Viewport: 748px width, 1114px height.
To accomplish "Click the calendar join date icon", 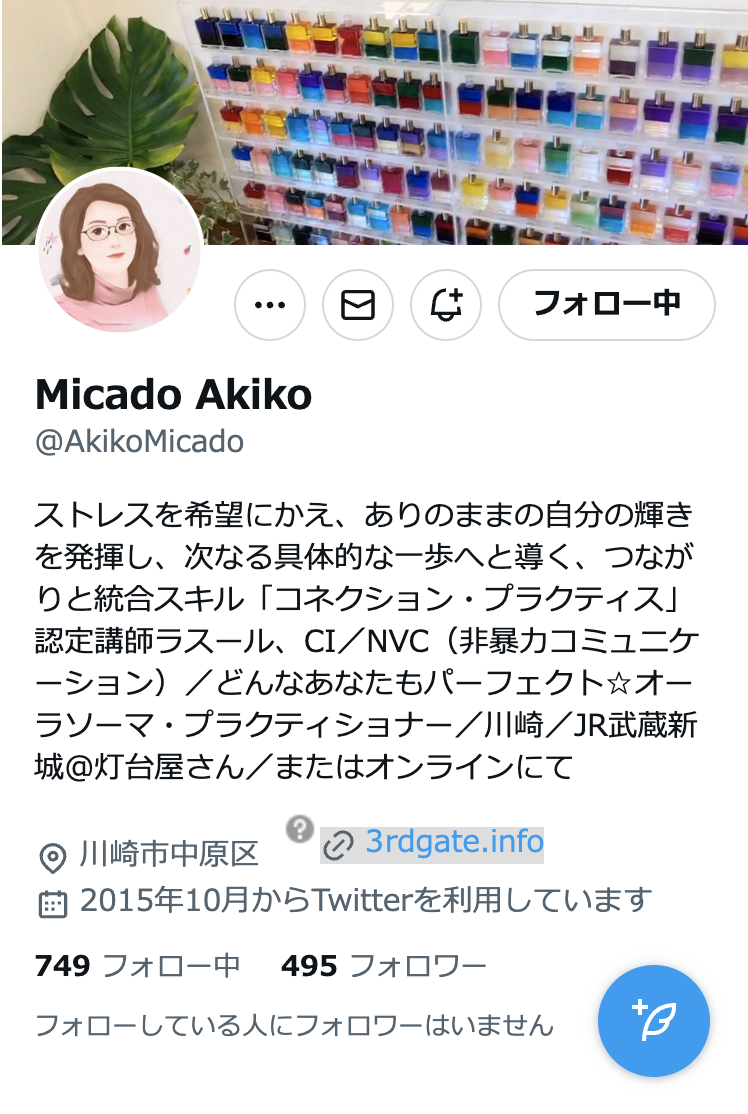I will click(x=52, y=903).
